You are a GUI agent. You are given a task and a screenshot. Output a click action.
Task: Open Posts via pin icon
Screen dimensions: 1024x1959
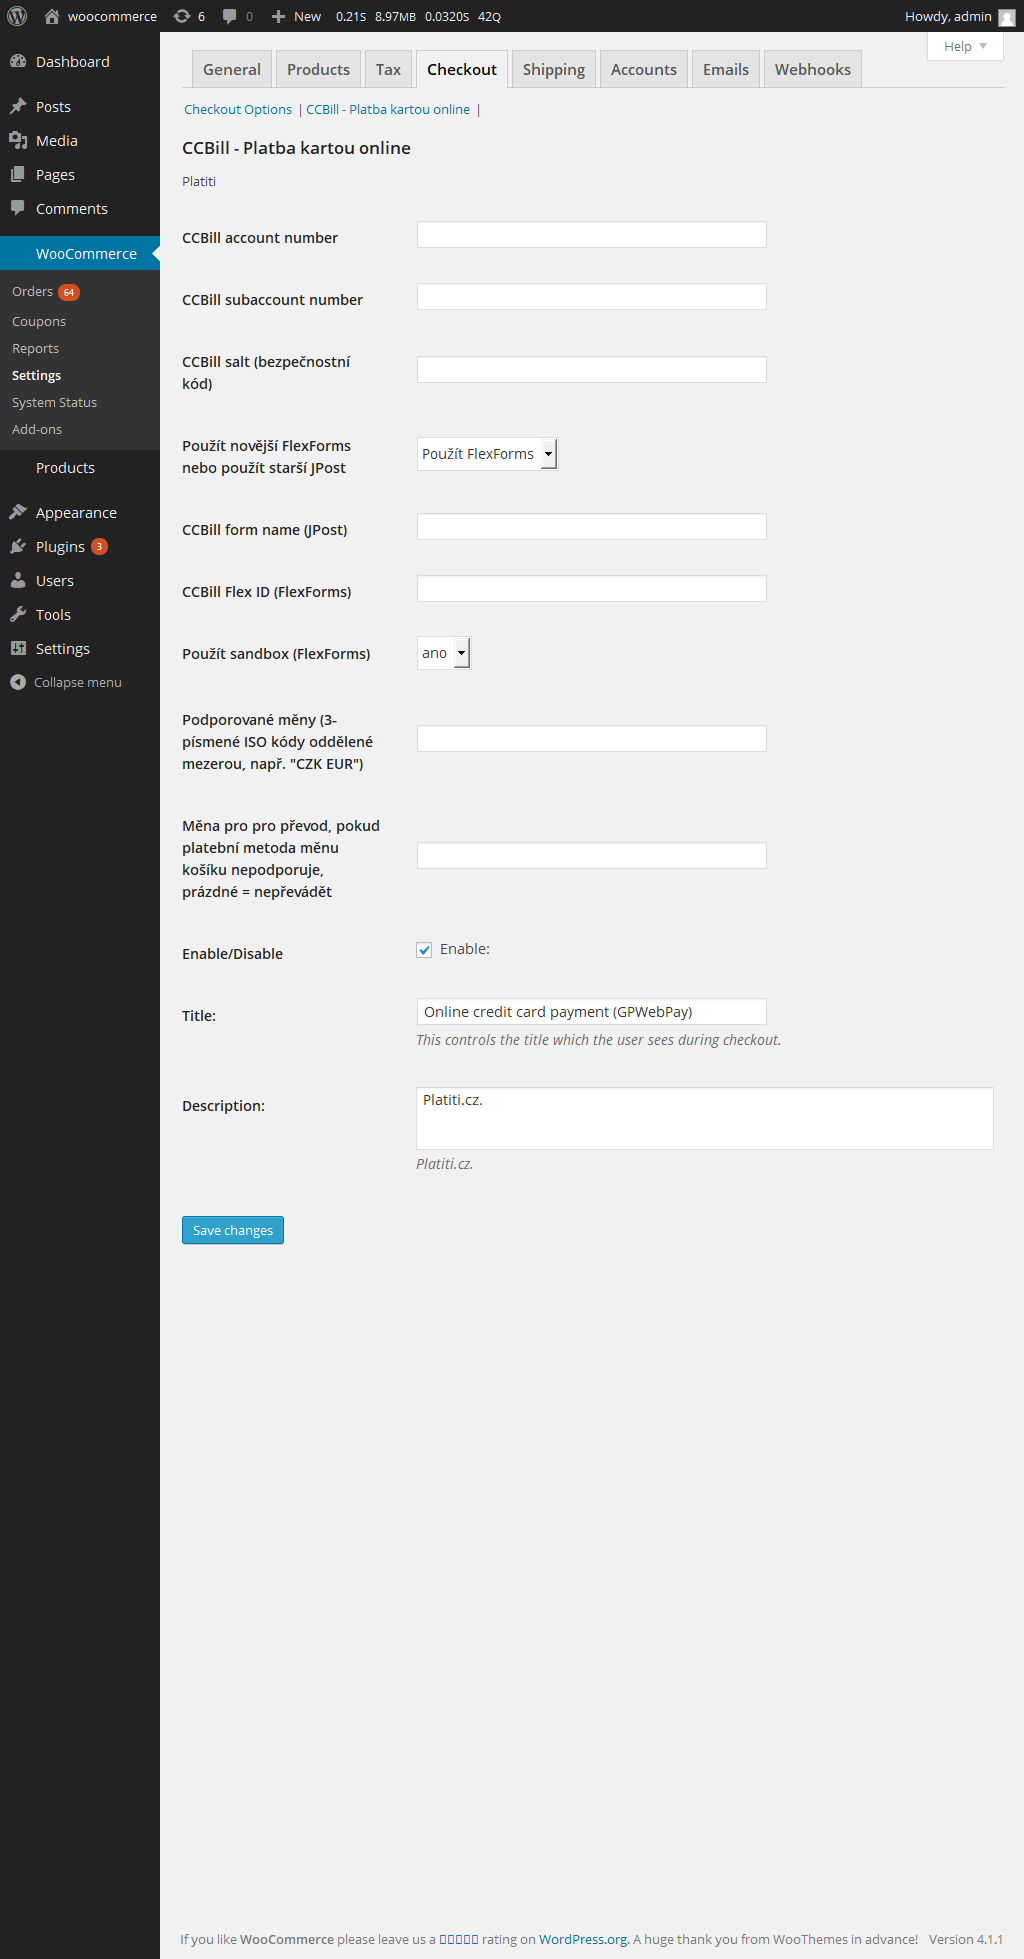pyautogui.click(x=18, y=106)
